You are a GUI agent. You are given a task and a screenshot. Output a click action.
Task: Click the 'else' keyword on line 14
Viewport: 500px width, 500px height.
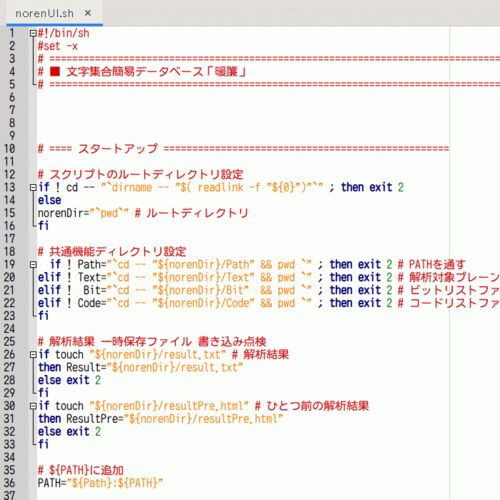[x=49, y=200]
